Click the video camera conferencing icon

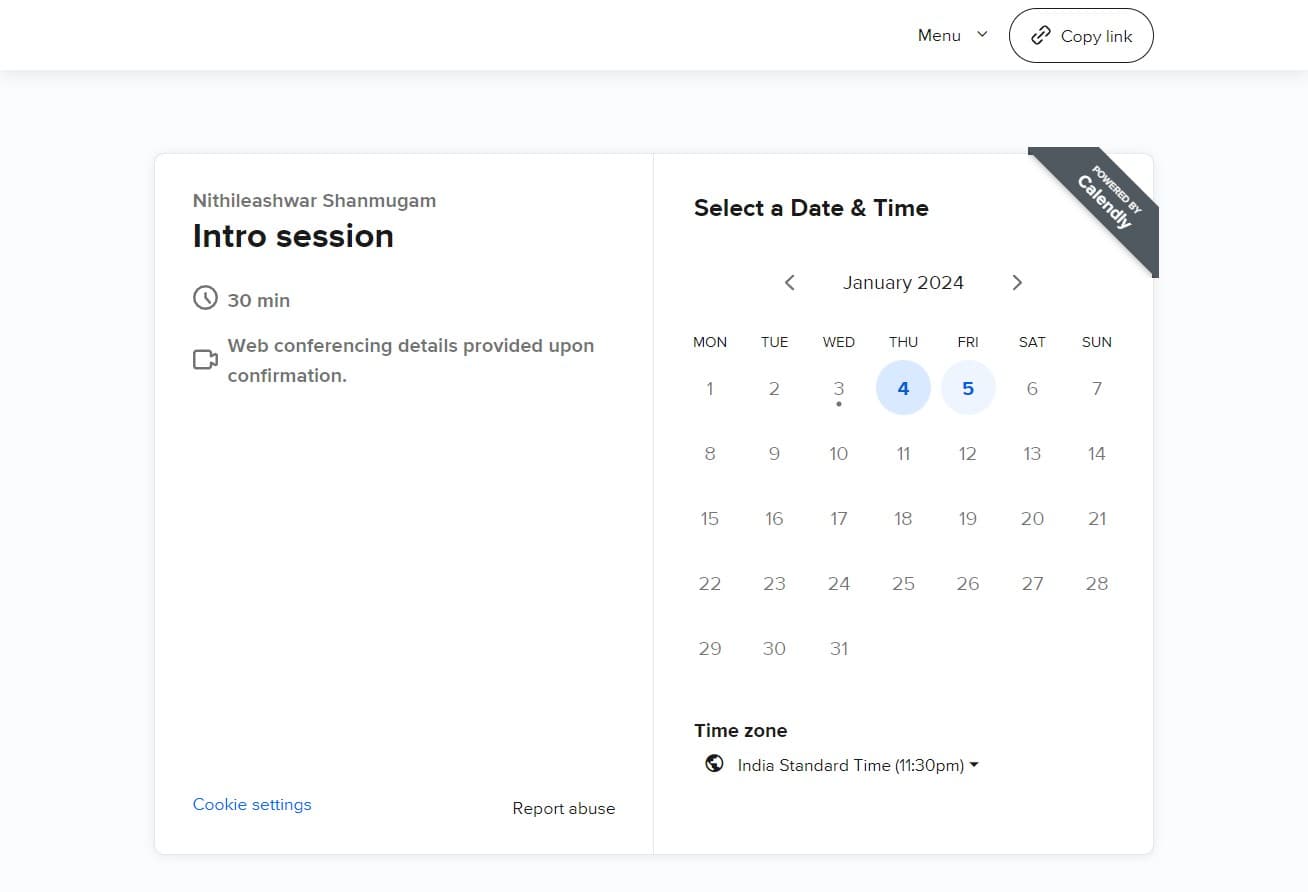click(205, 360)
